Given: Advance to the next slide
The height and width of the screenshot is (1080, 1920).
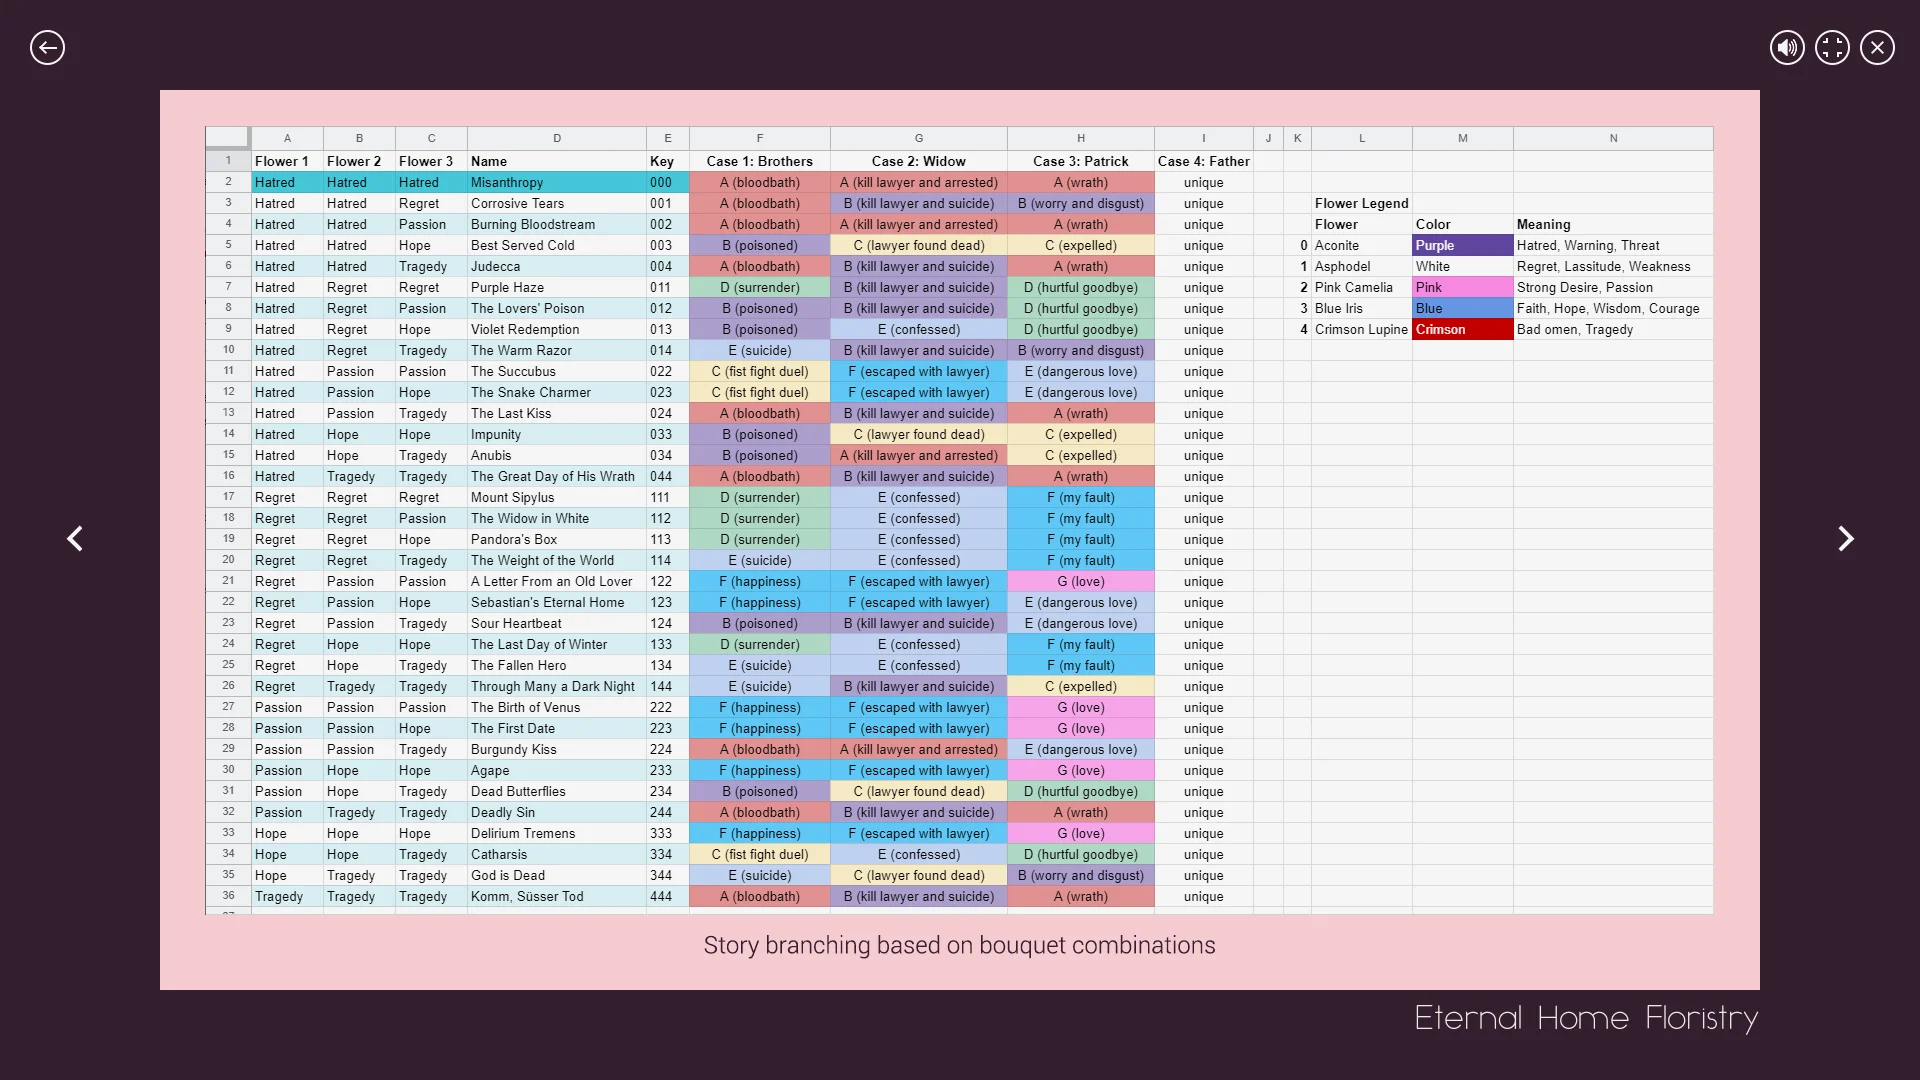Looking at the screenshot, I should point(1845,539).
